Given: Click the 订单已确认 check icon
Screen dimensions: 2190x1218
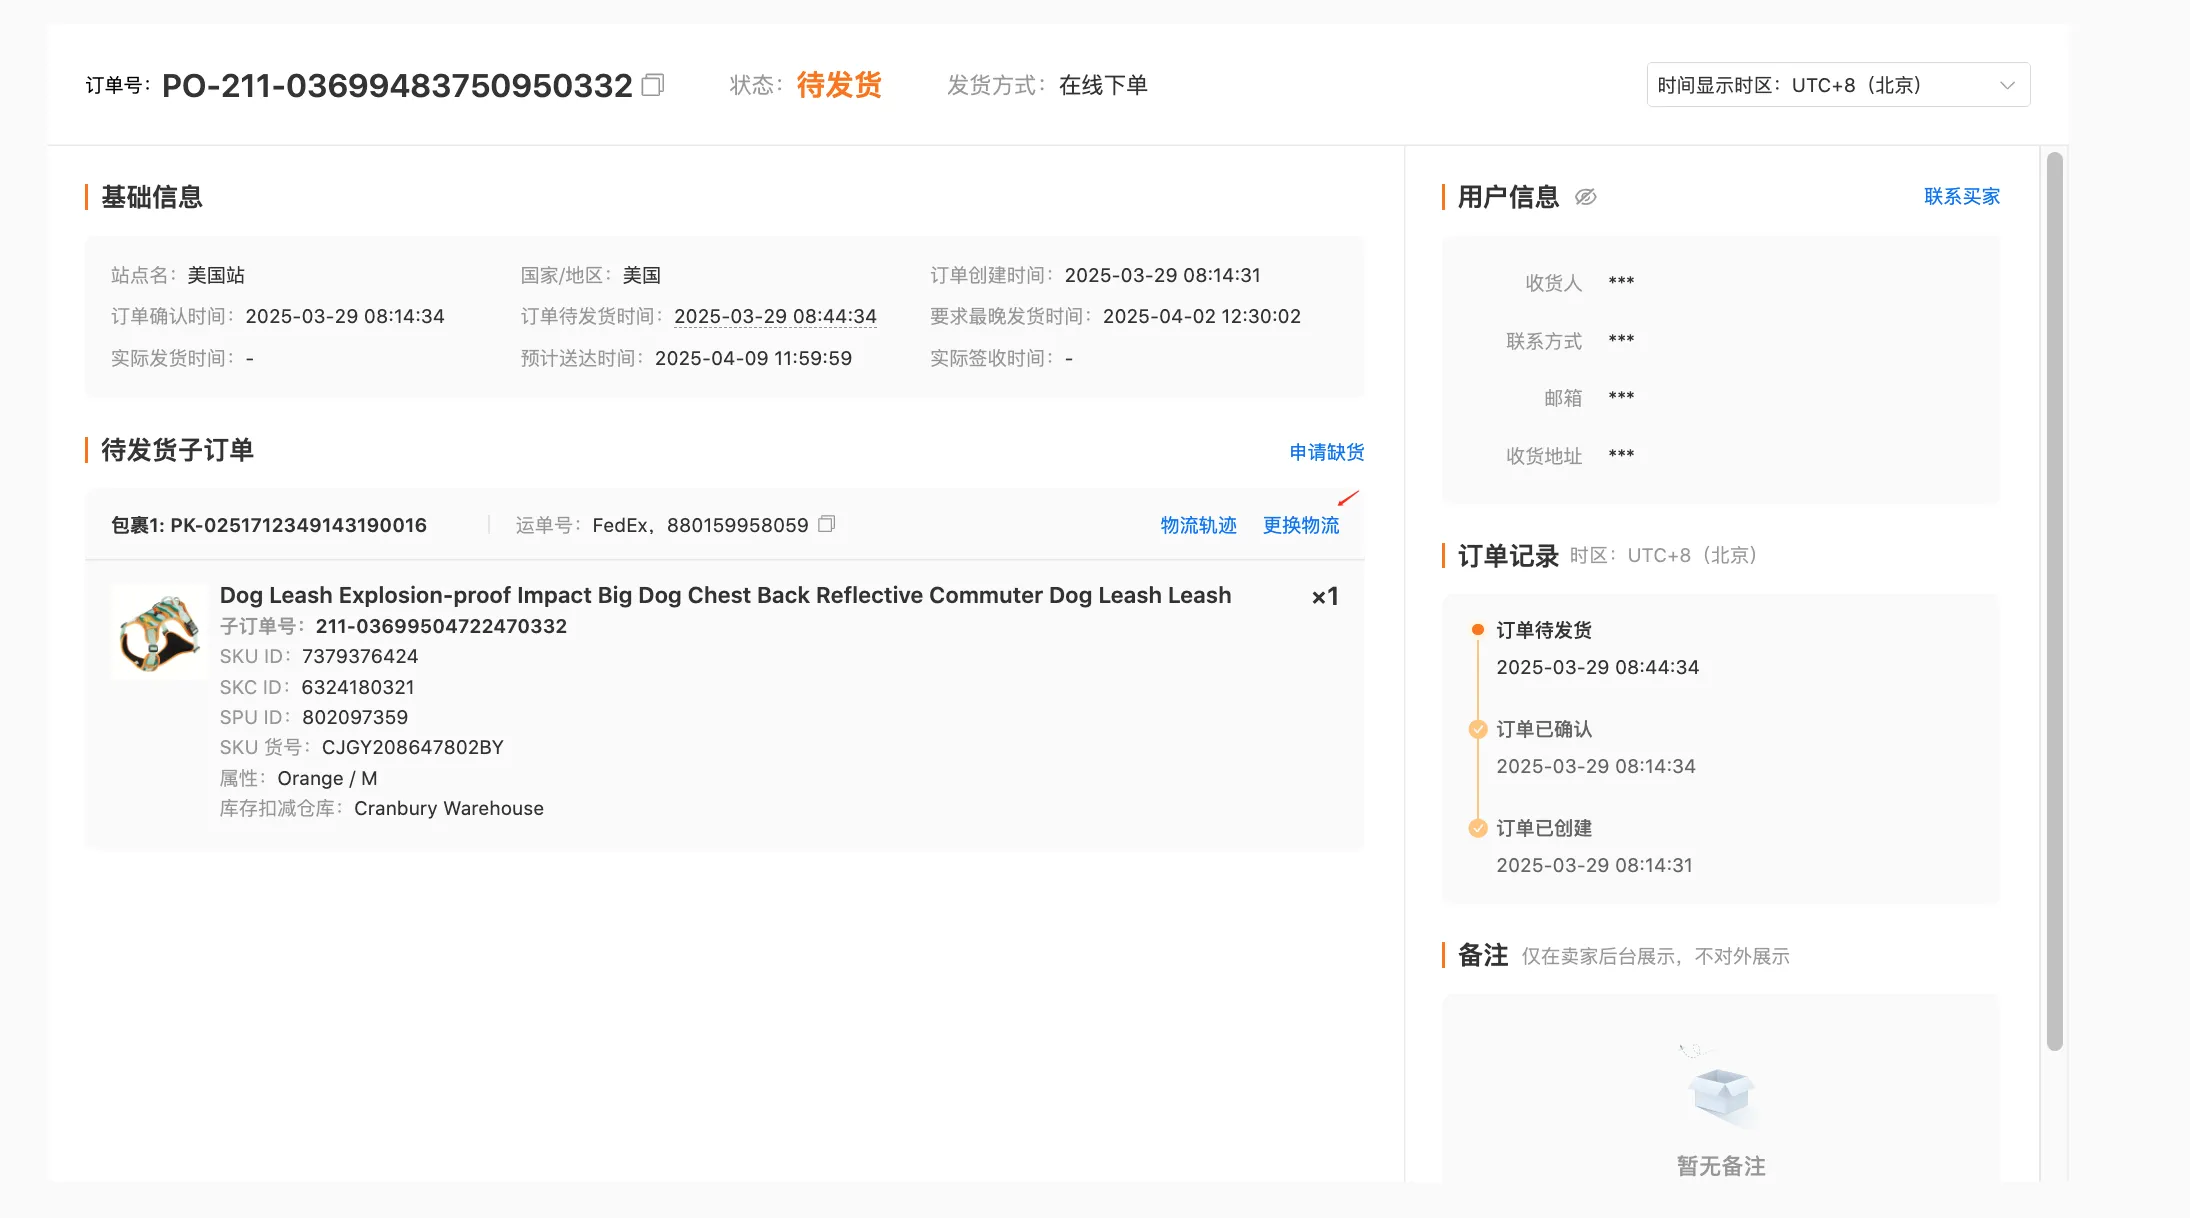Looking at the screenshot, I should coord(1477,729).
